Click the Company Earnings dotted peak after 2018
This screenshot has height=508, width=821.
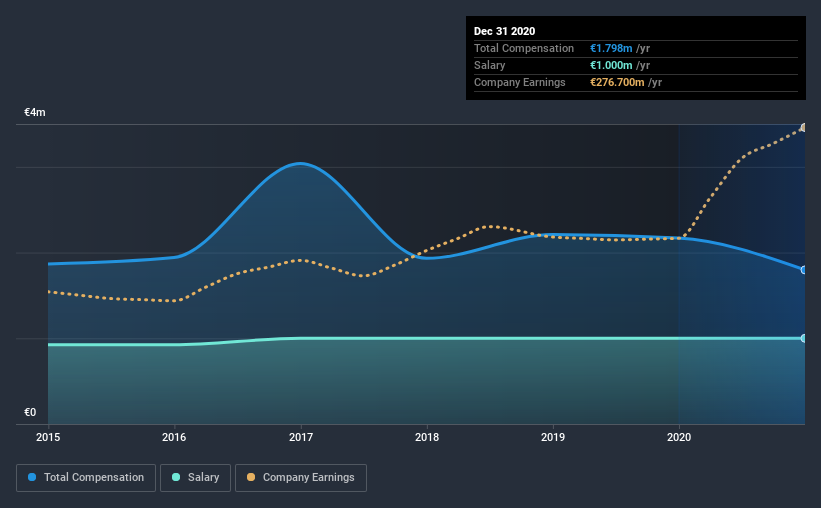click(x=491, y=226)
